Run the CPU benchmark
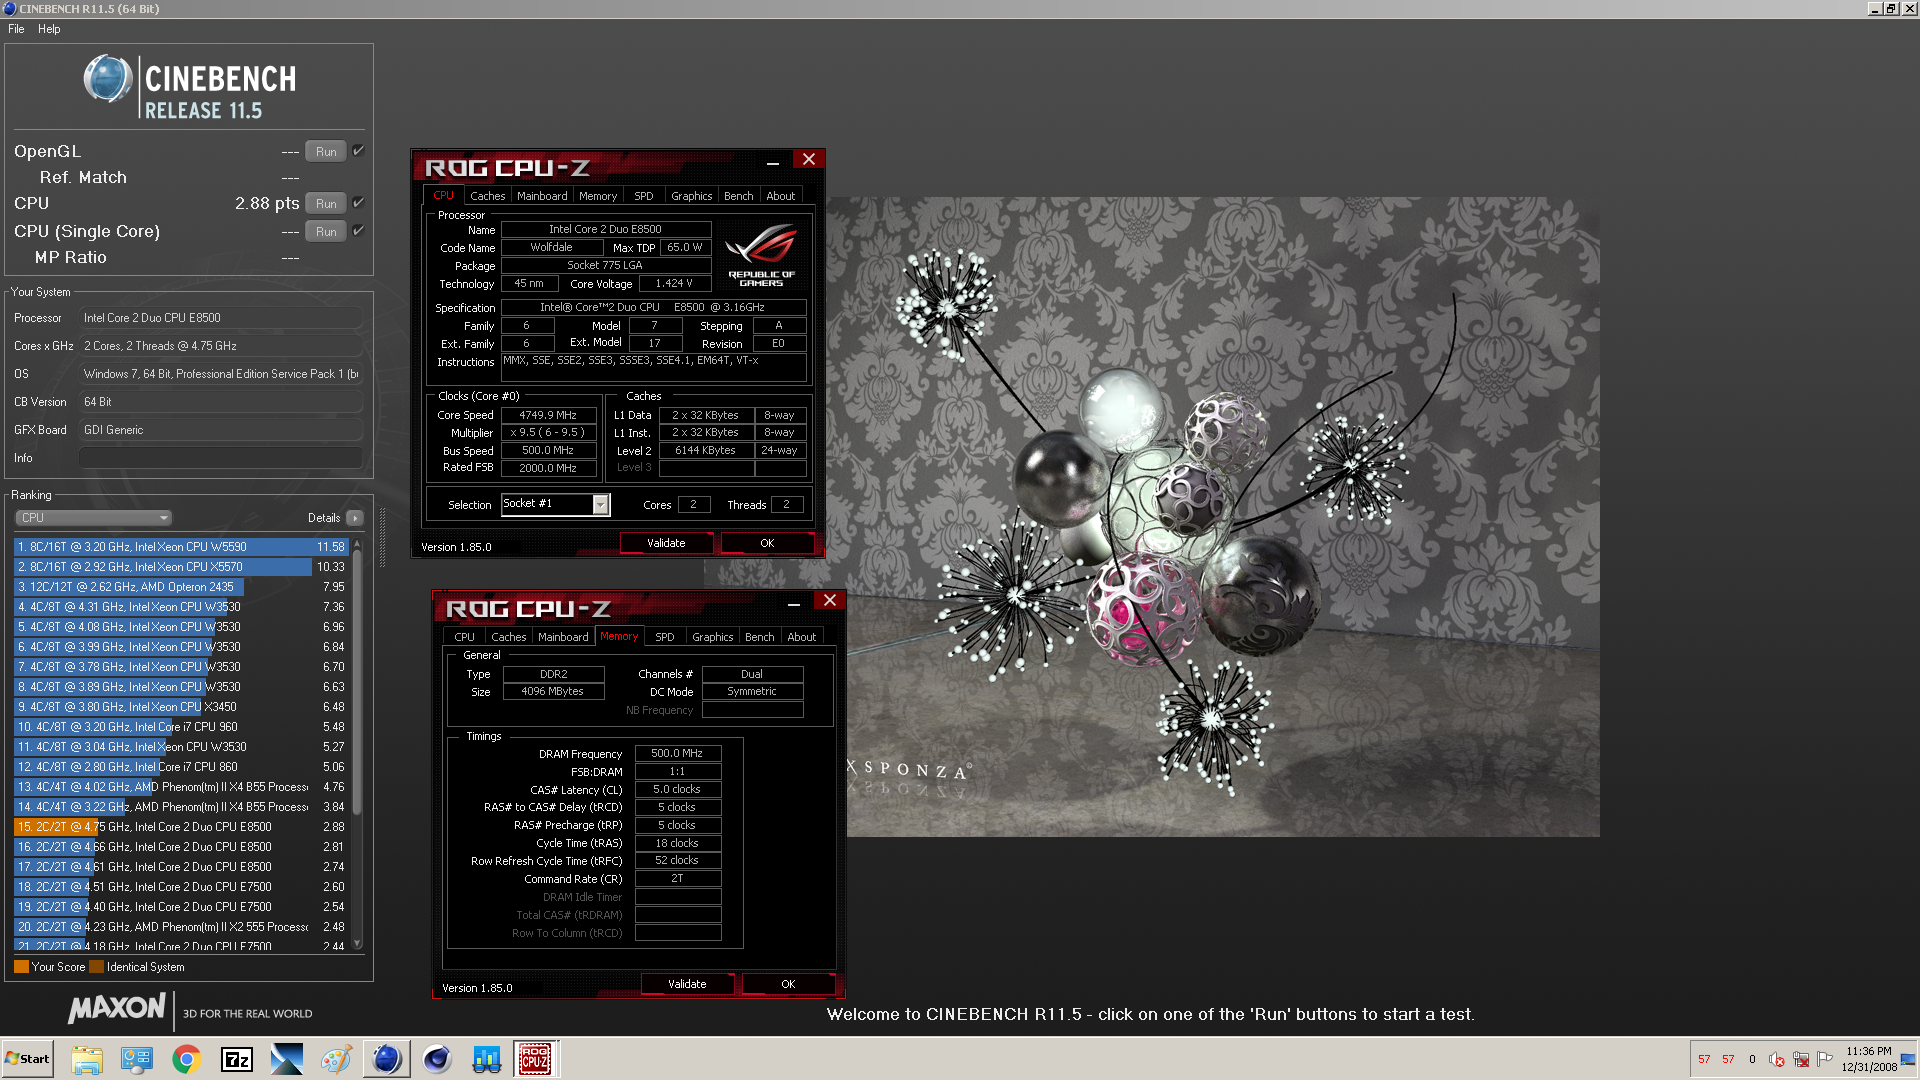 [326, 204]
